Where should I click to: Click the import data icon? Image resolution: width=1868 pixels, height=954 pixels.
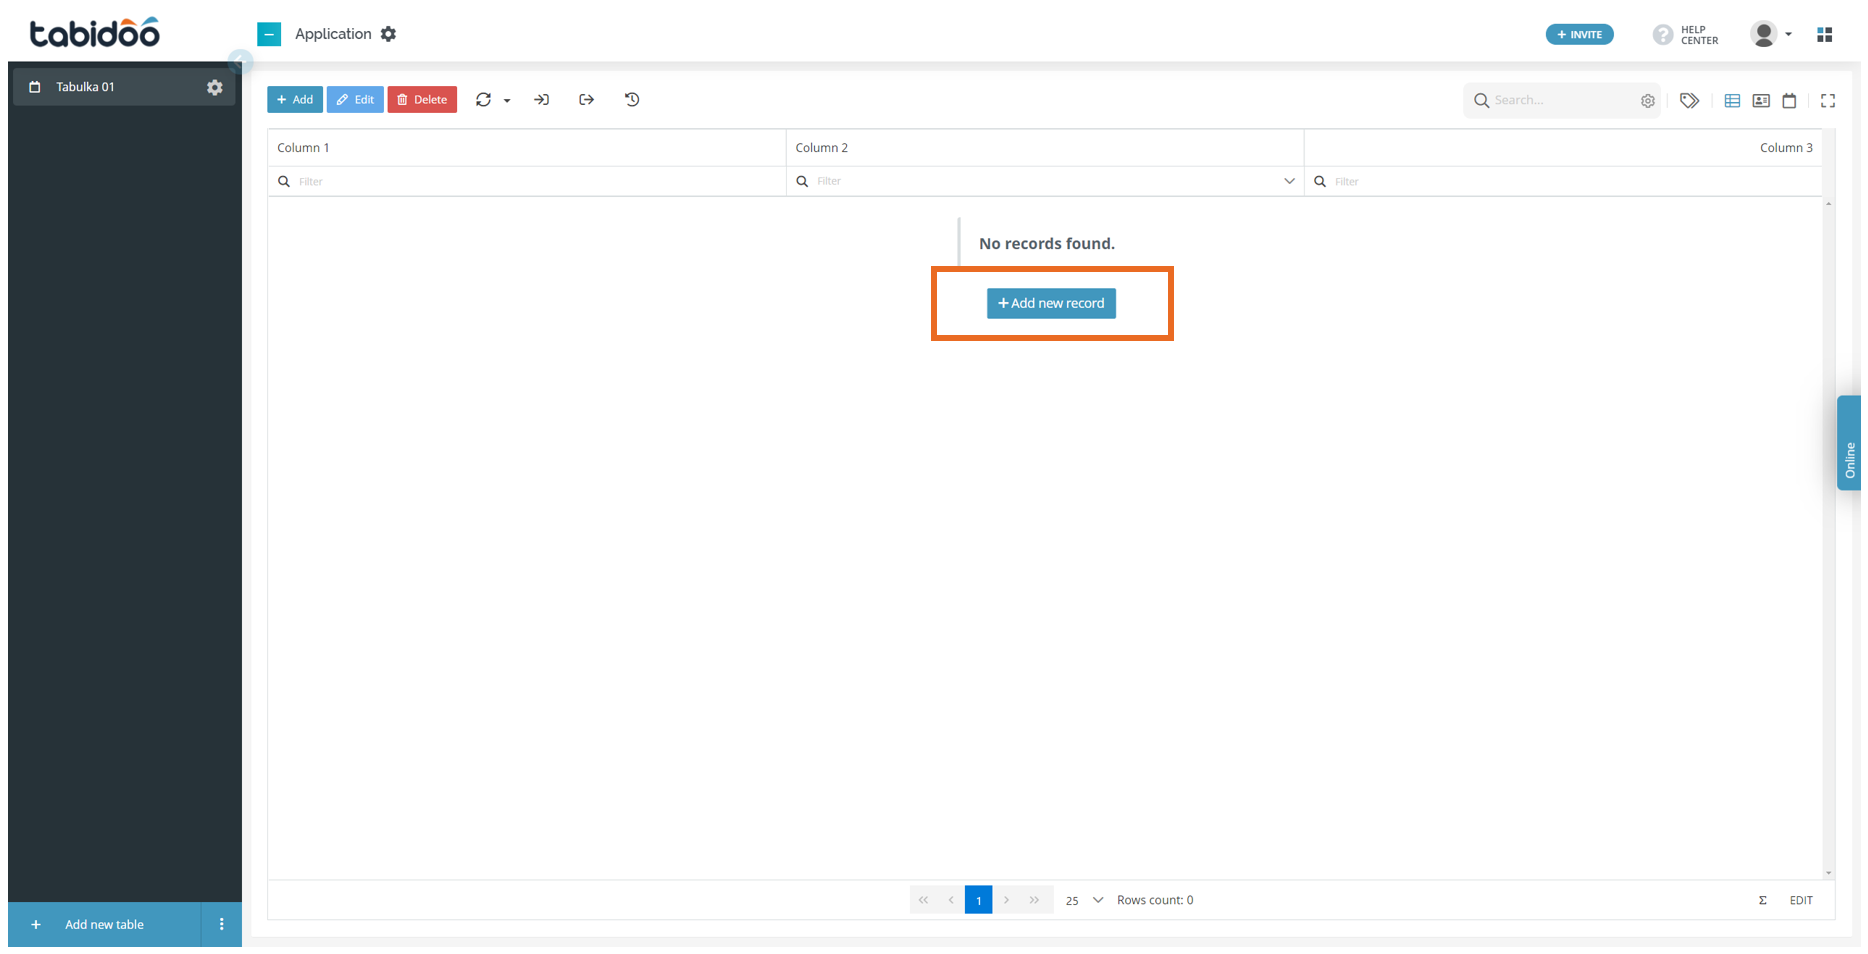click(541, 99)
